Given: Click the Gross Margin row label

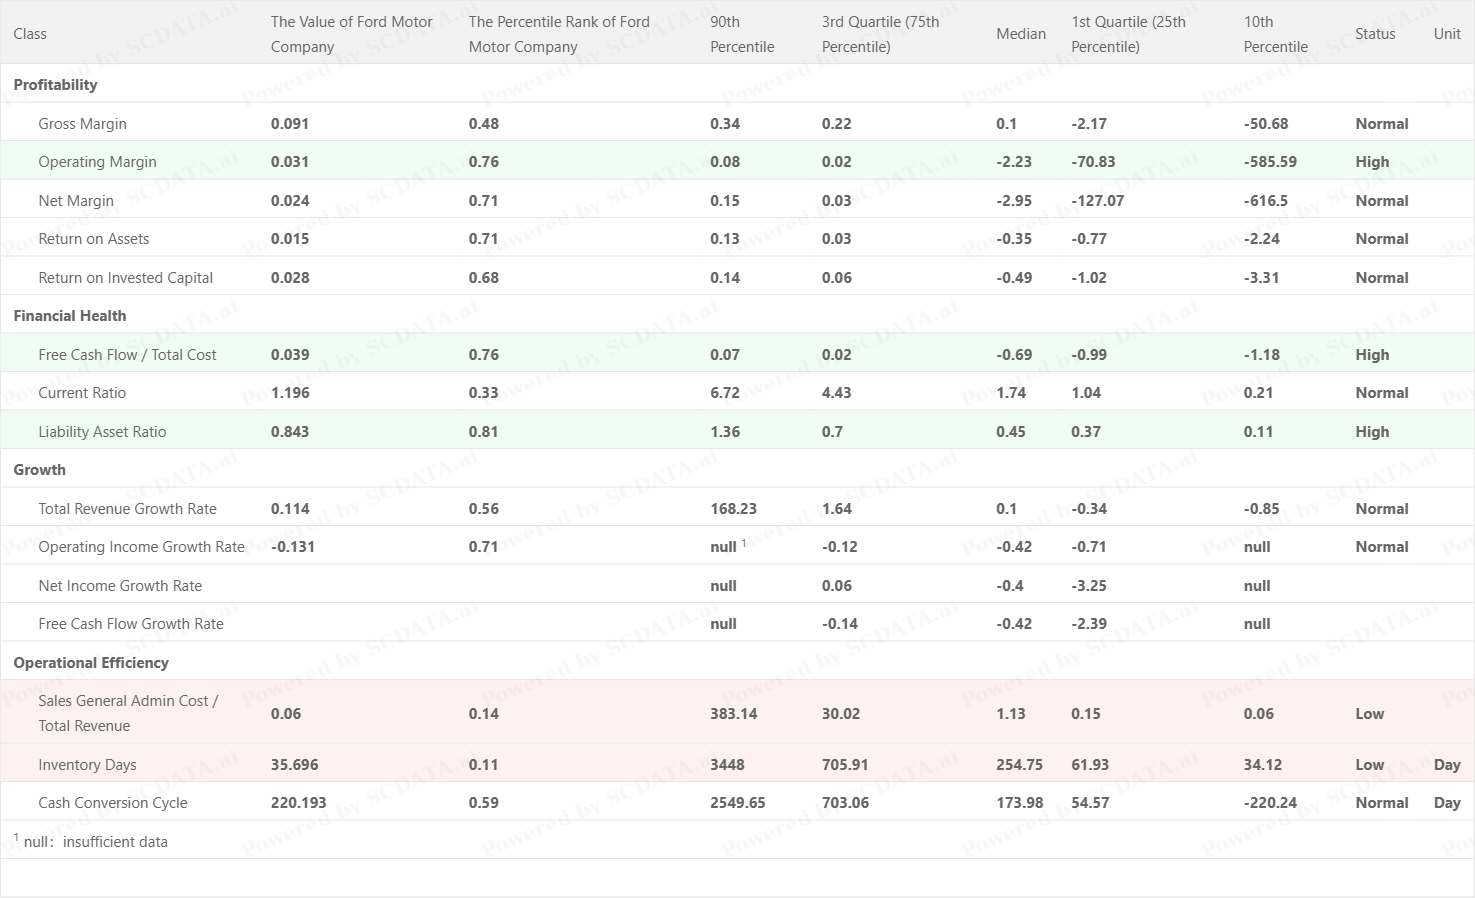Looking at the screenshot, I should coord(82,124).
